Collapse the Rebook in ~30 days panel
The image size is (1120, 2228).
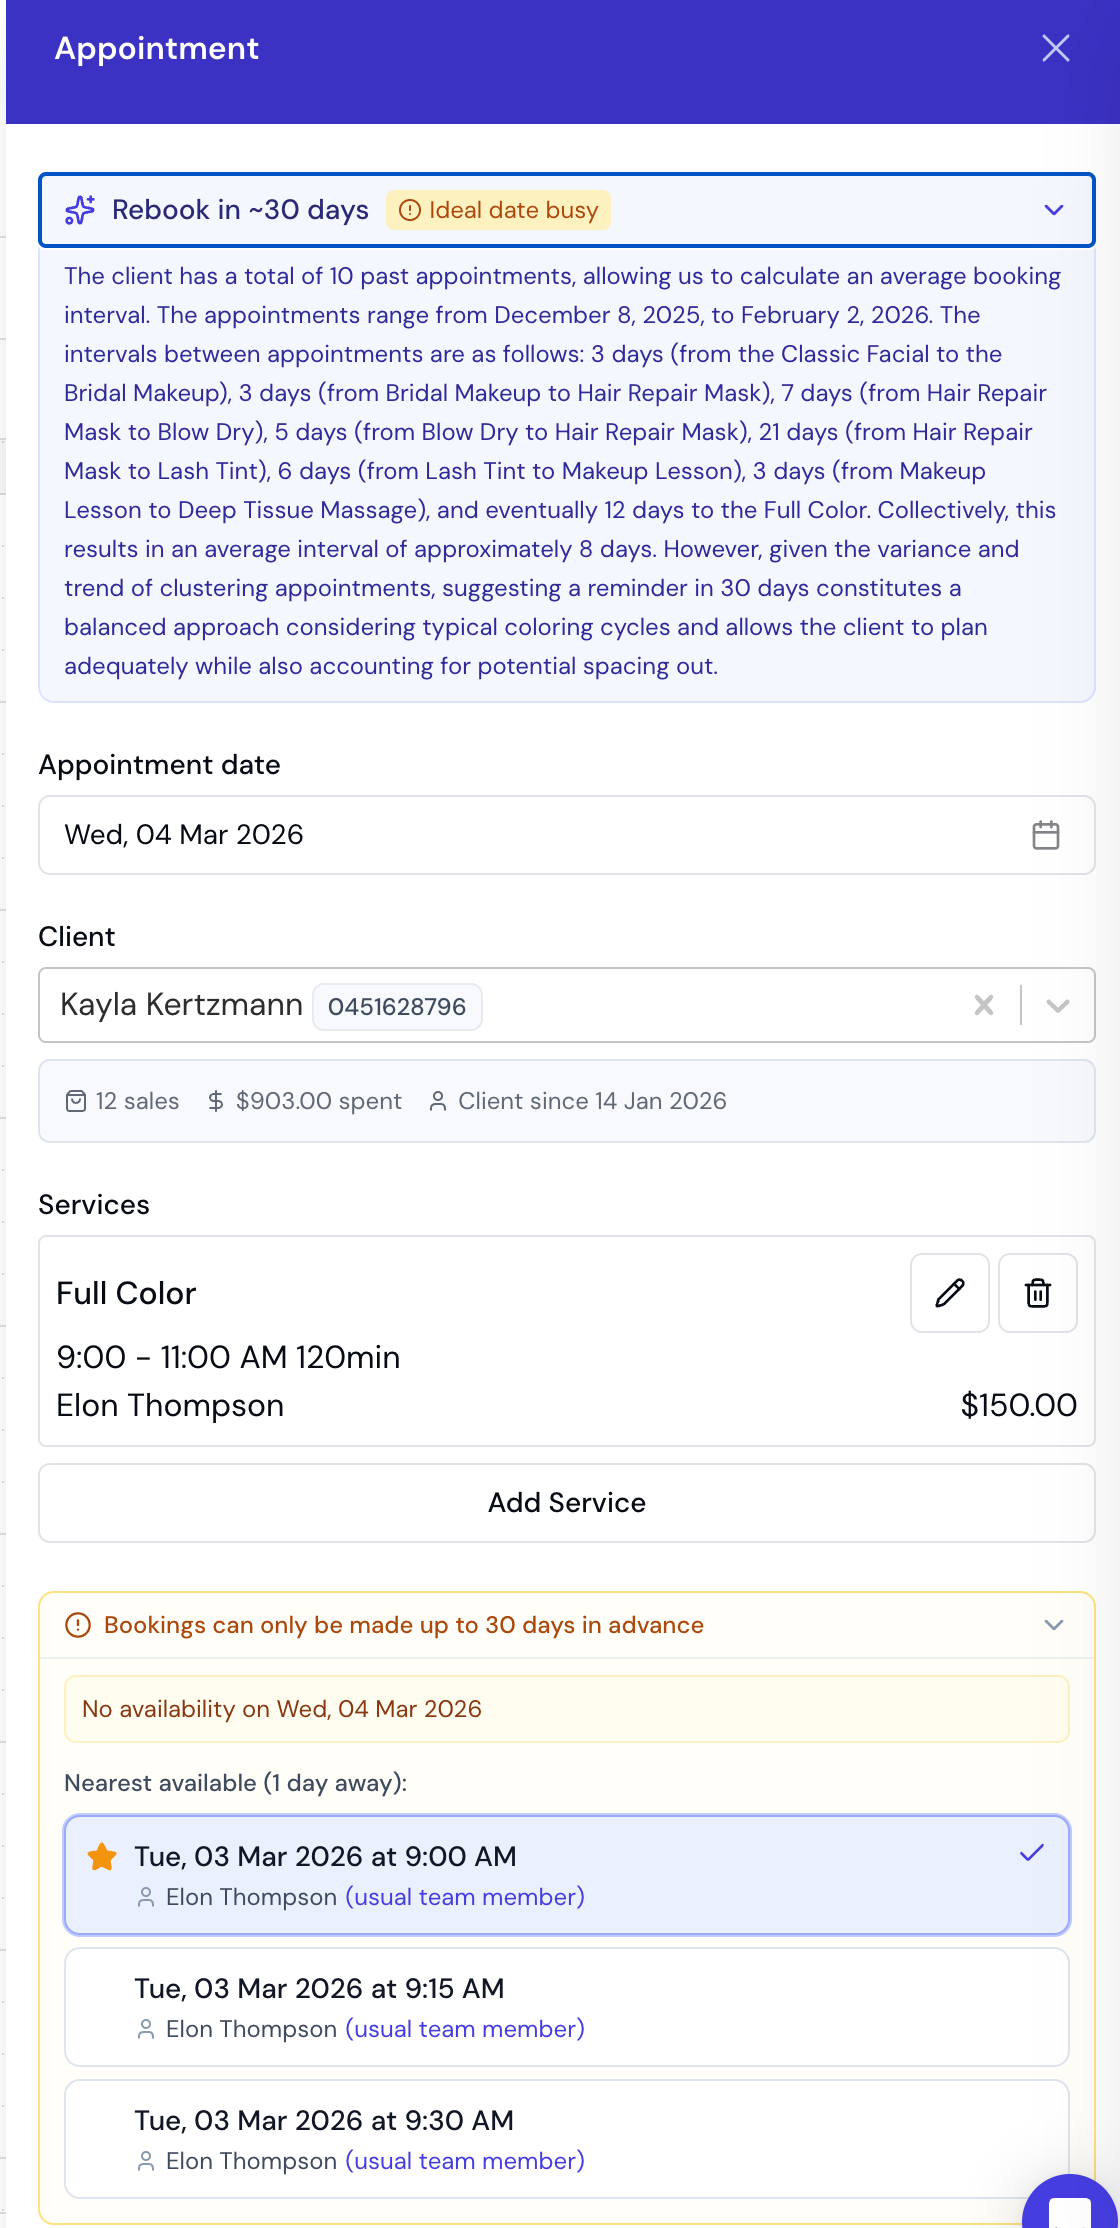click(x=1052, y=210)
